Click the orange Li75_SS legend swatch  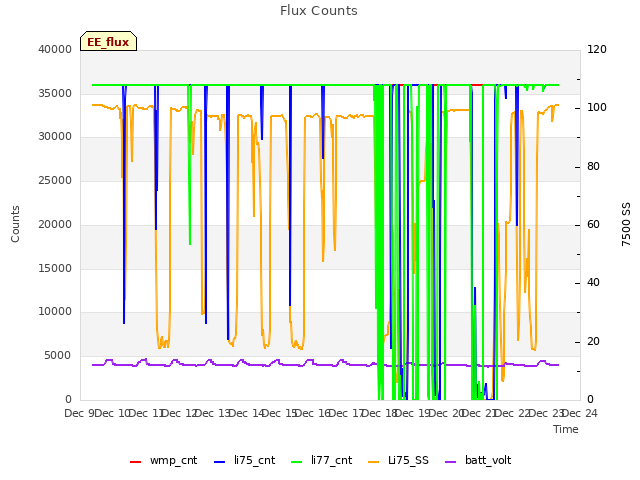pos(373,462)
